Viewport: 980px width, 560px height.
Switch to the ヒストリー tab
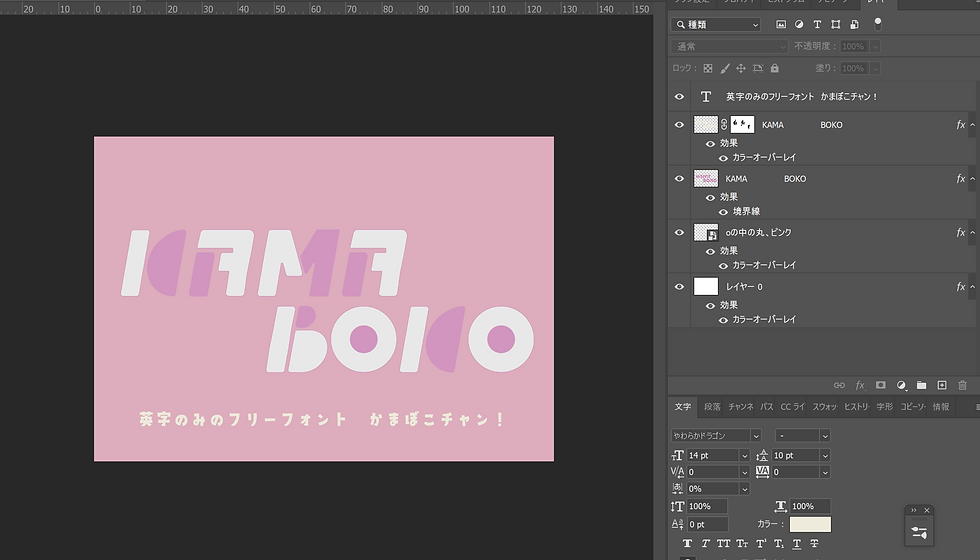(856, 407)
